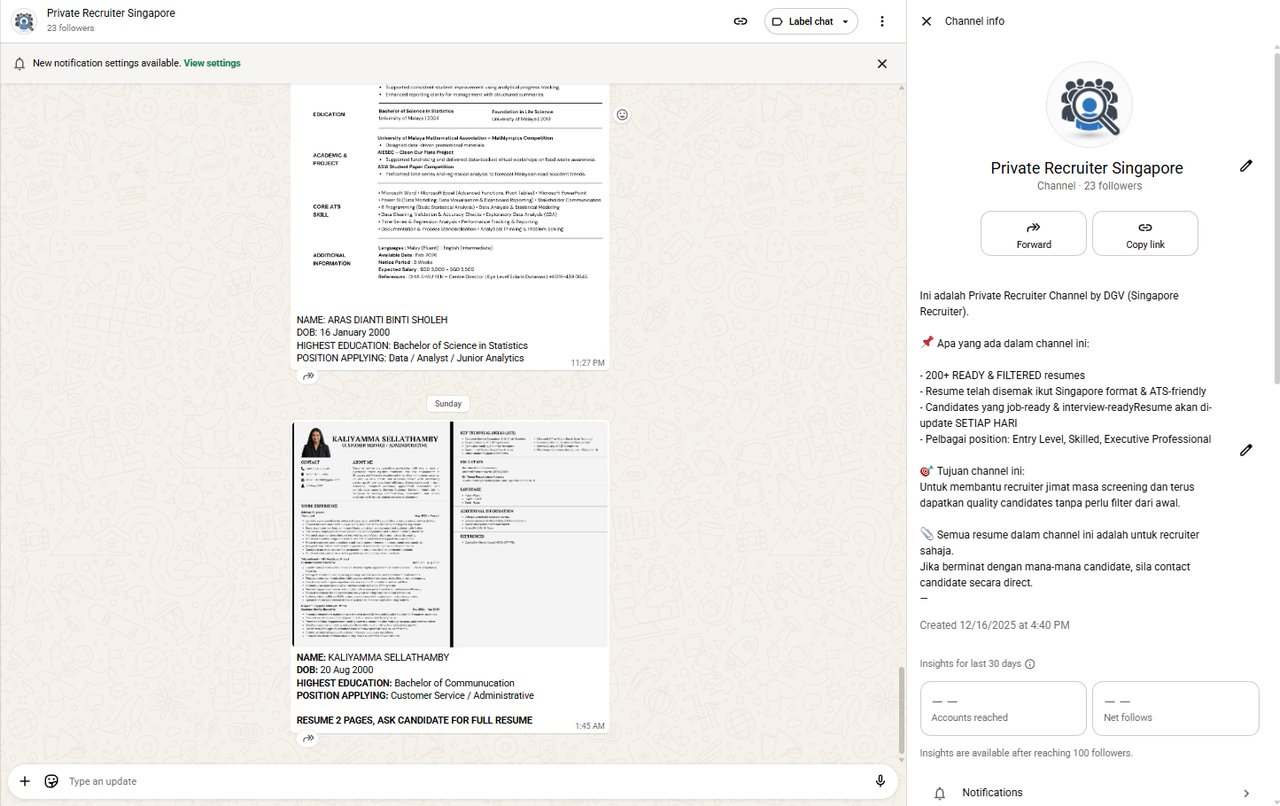Dismiss the notification settings banner
1280x806 pixels.
tap(882, 63)
